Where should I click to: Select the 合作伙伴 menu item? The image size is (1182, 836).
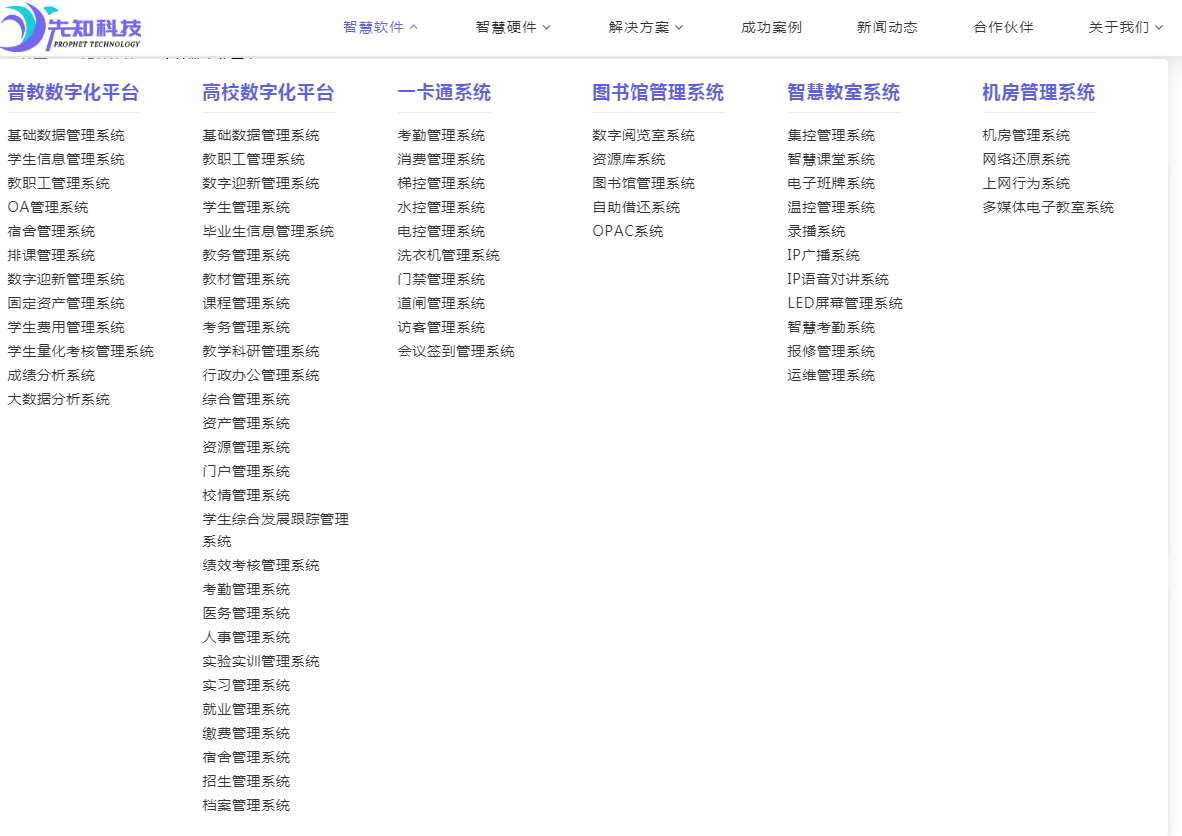point(1003,27)
